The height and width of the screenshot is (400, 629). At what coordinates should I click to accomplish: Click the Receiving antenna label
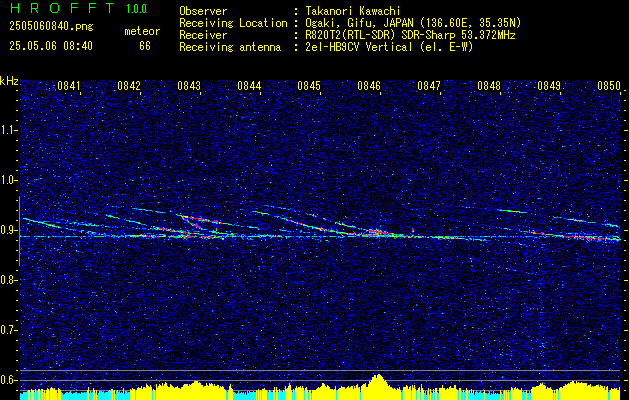230,47
